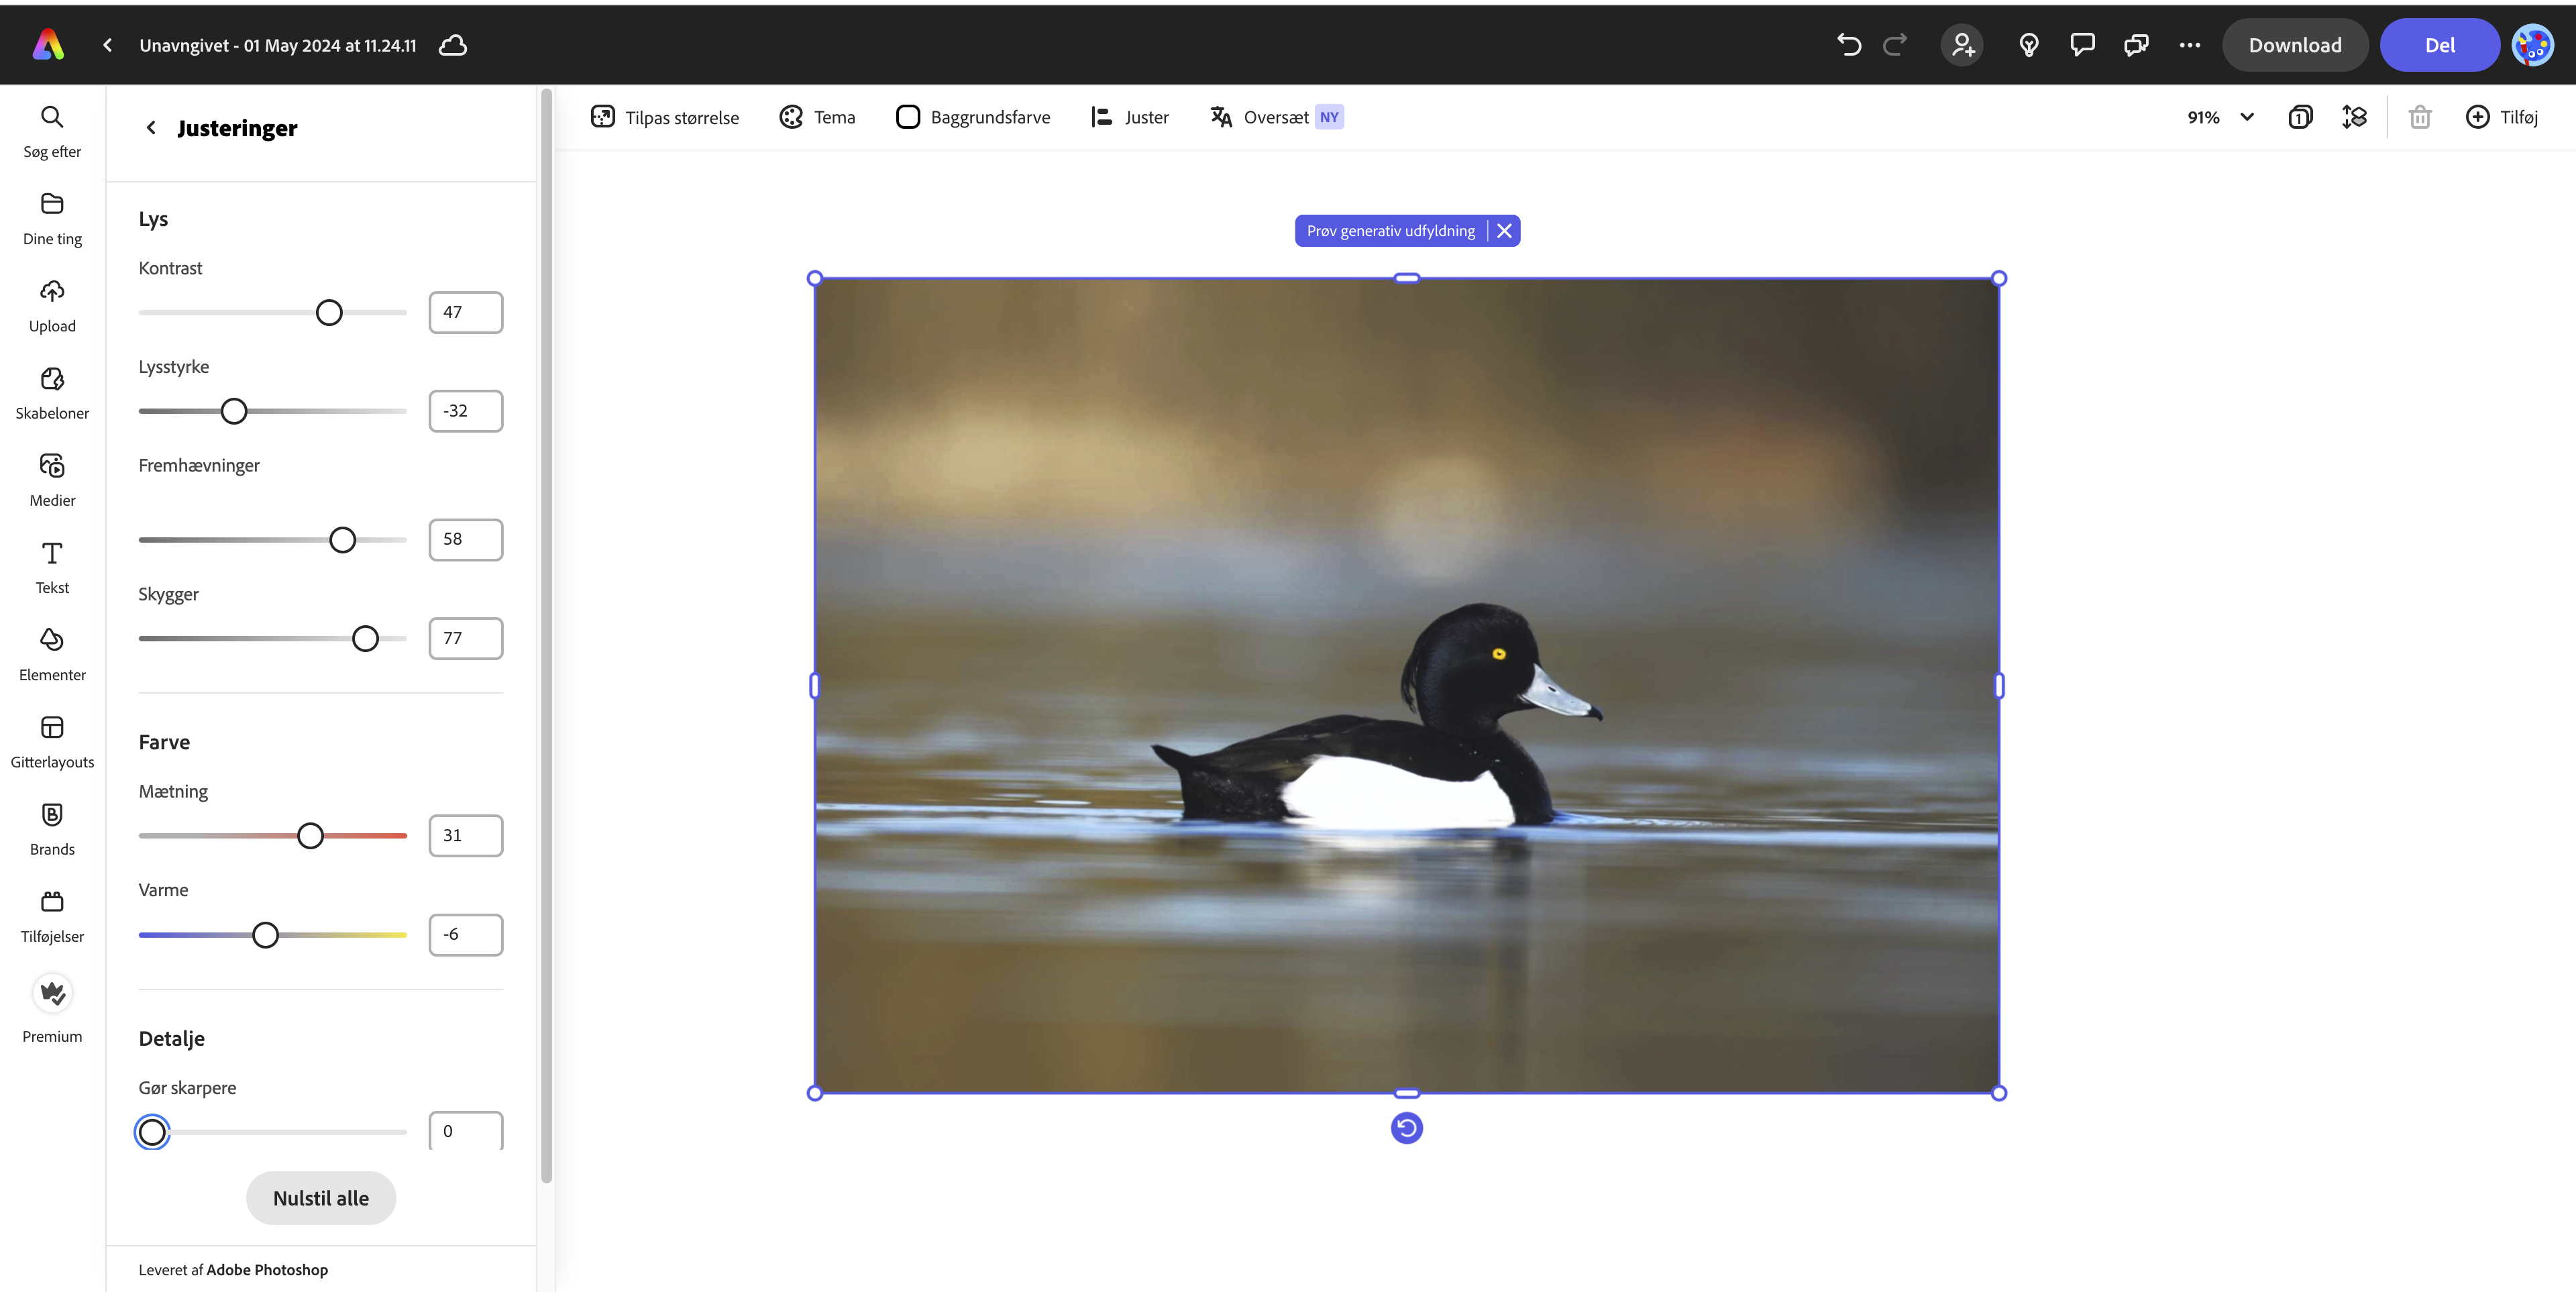Click the undo arrow icon
The width and height of the screenshot is (2576, 1292).
(1848, 45)
